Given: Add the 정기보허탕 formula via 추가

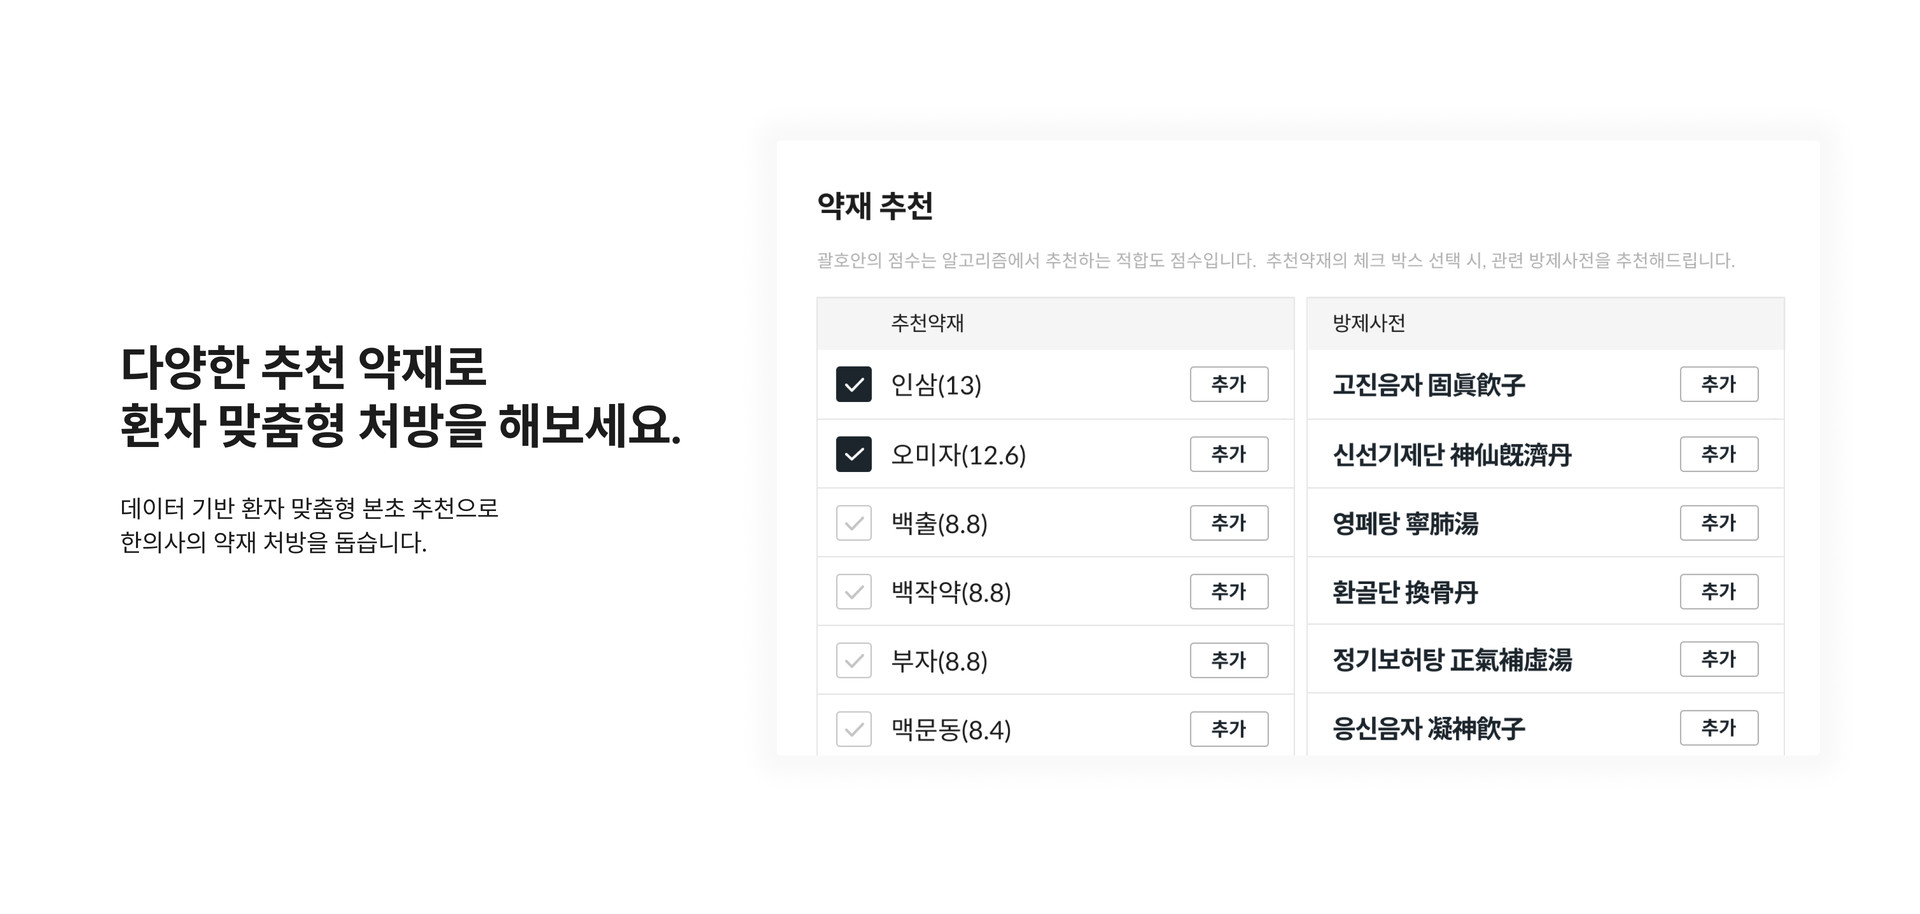Looking at the screenshot, I should click(x=1719, y=659).
